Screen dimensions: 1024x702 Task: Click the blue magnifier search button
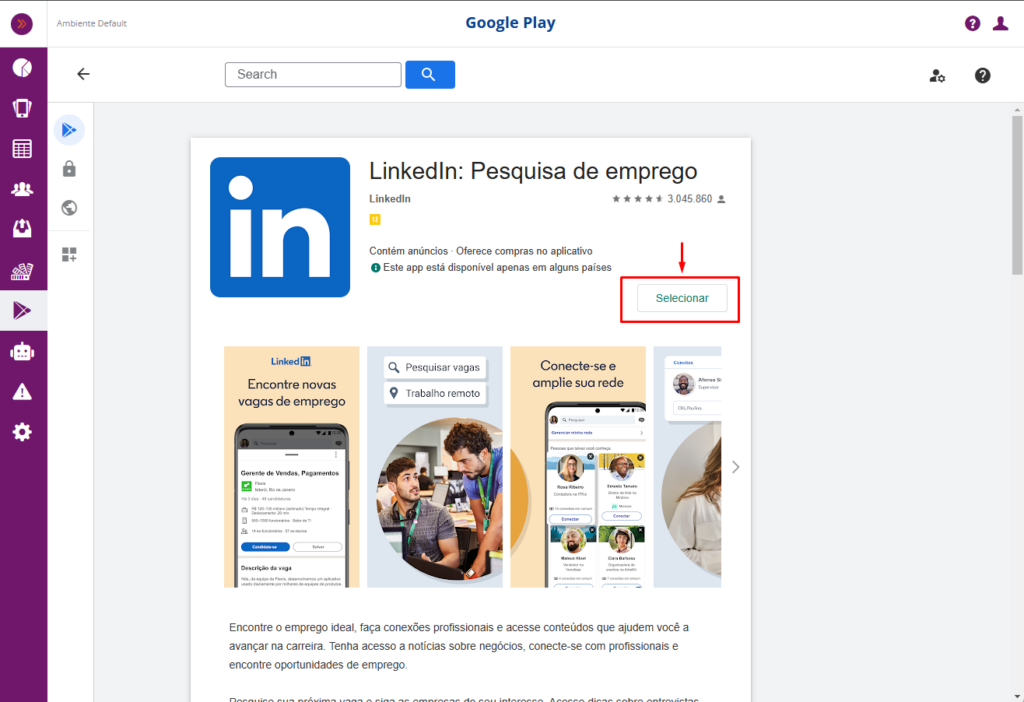430,74
